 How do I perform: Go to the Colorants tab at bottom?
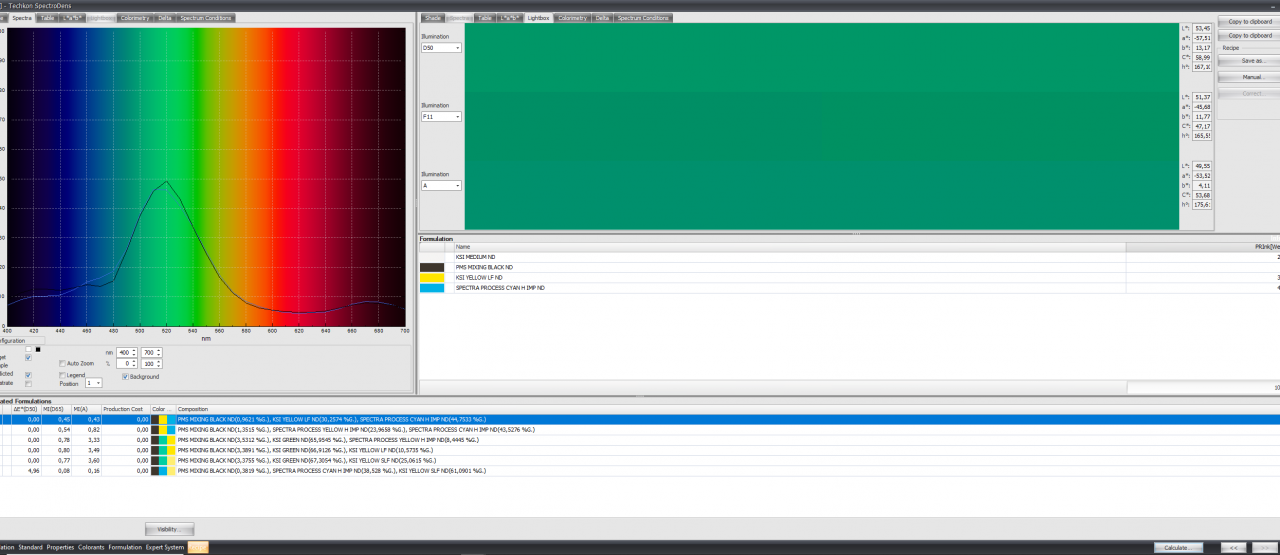click(x=91, y=547)
